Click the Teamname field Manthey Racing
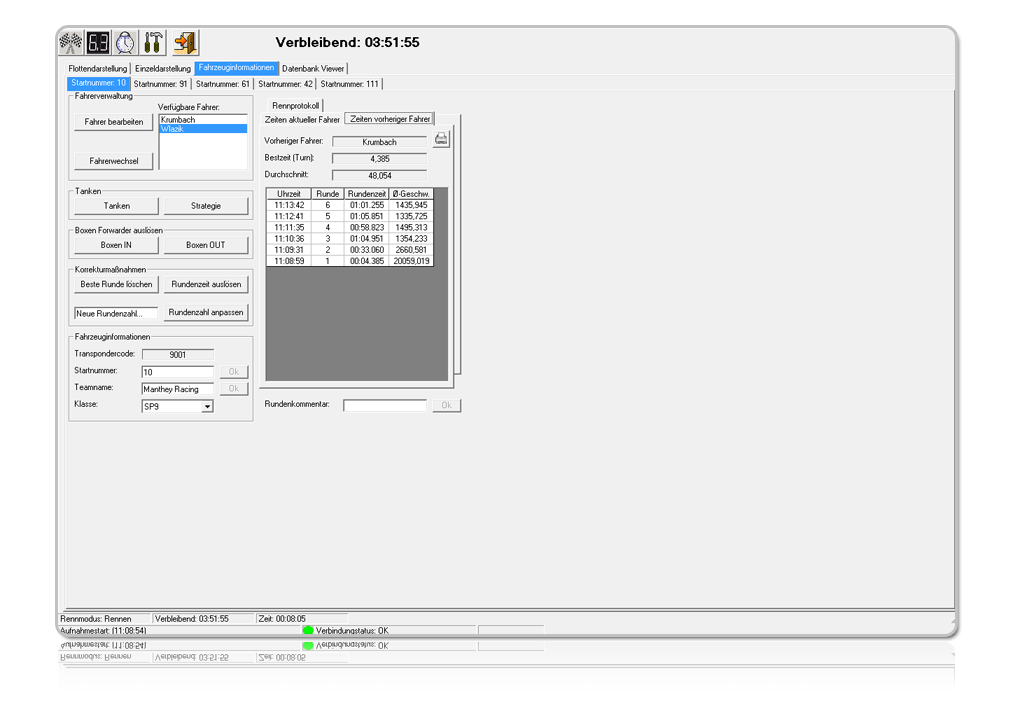Screen dimensions: 1024x713 click(x=178, y=389)
